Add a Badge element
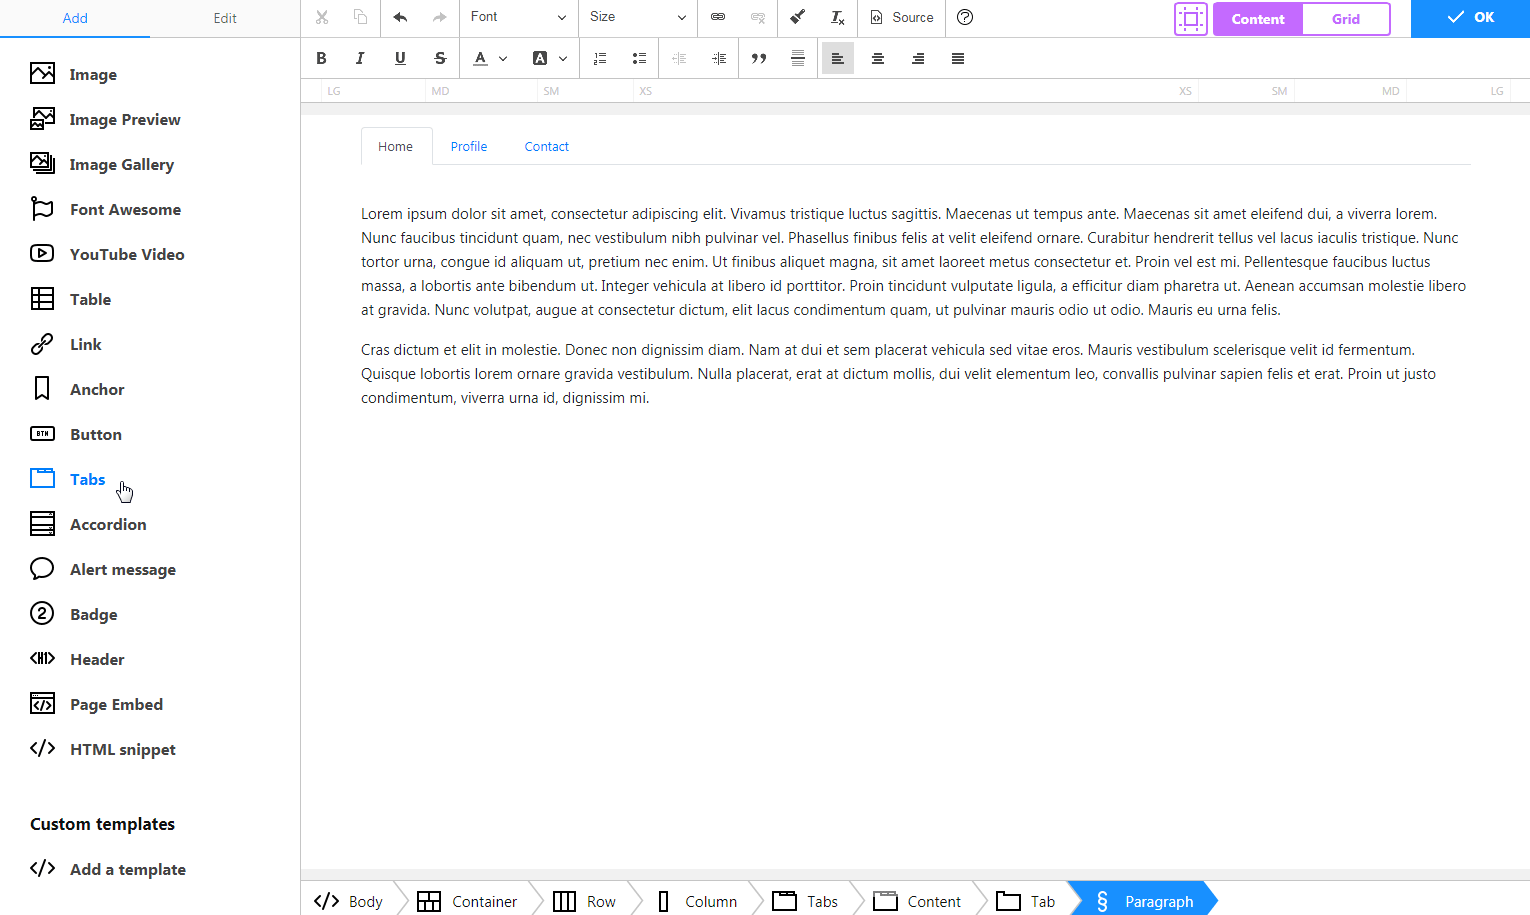 (74, 614)
